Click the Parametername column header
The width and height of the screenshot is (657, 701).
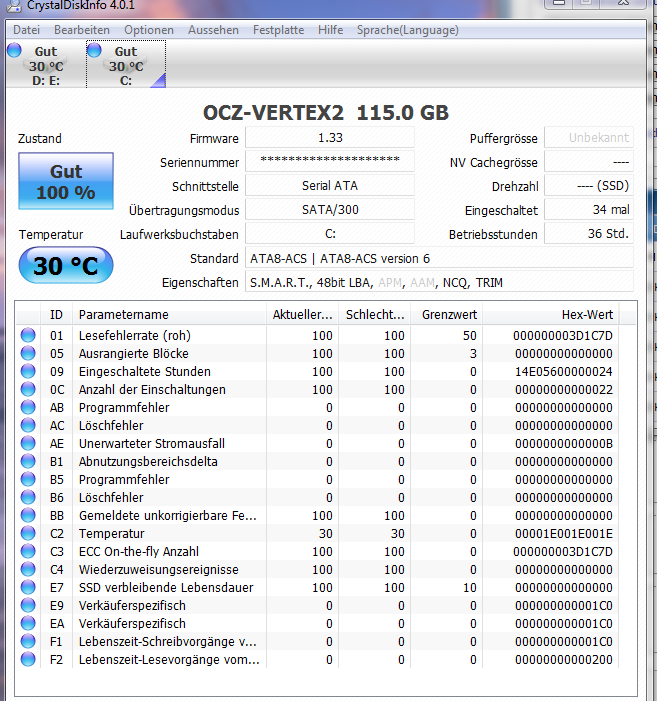click(169, 315)
